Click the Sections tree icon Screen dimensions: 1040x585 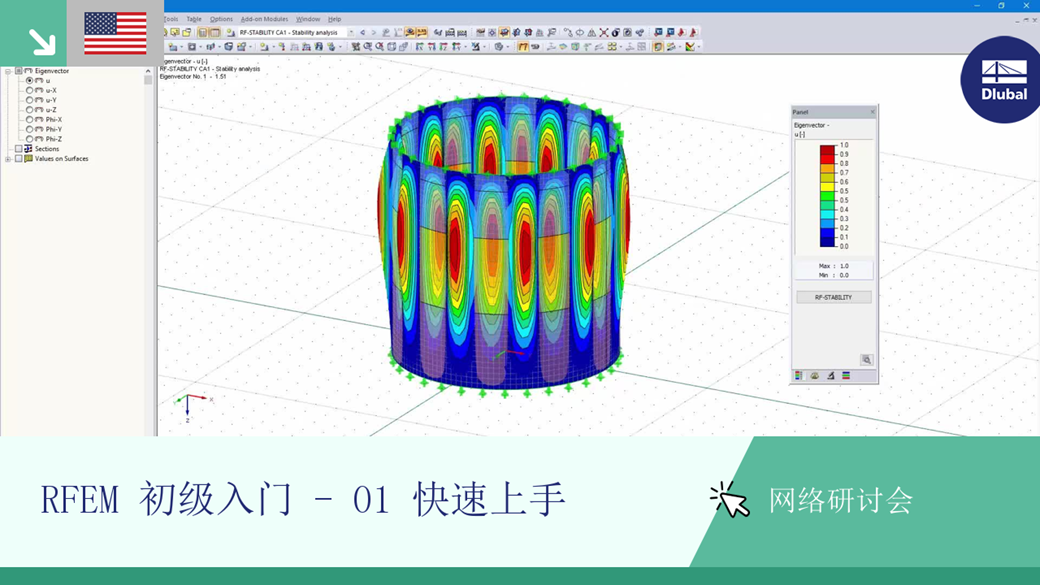tap(29, 149)
